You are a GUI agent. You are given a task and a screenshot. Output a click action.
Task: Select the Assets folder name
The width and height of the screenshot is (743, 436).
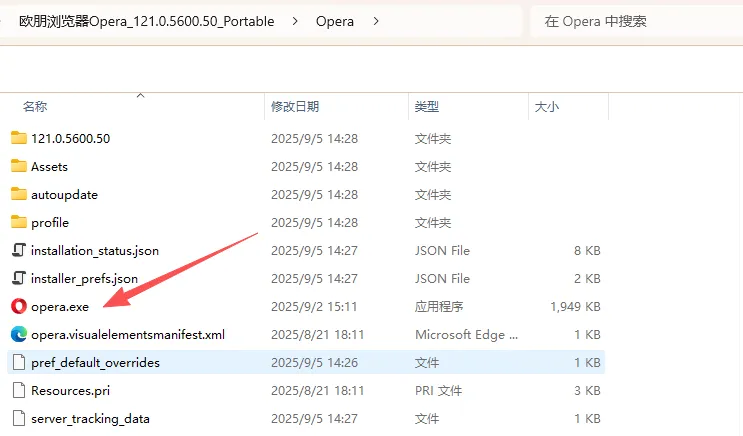(x=49, y=166)
